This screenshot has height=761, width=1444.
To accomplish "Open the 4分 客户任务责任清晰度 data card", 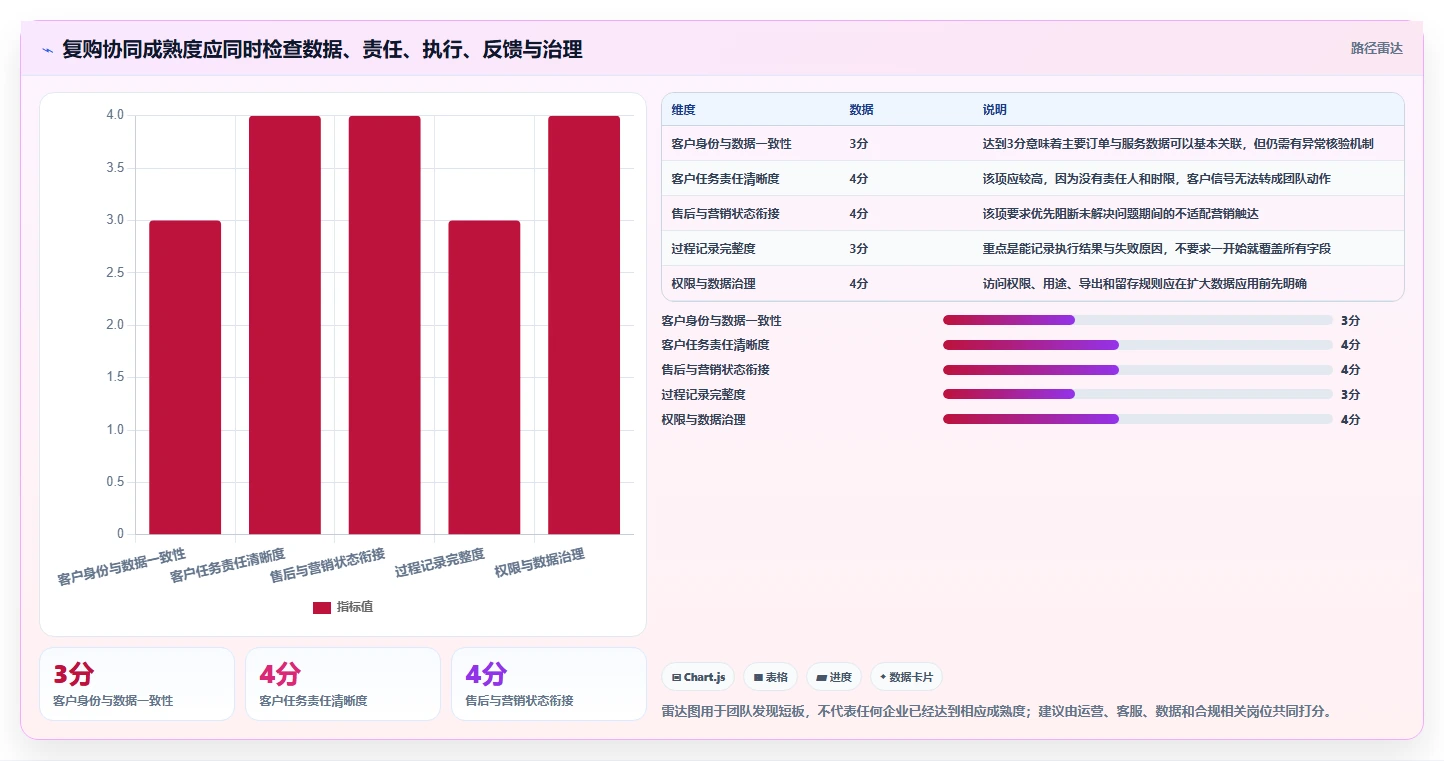I will click(343, 684).
